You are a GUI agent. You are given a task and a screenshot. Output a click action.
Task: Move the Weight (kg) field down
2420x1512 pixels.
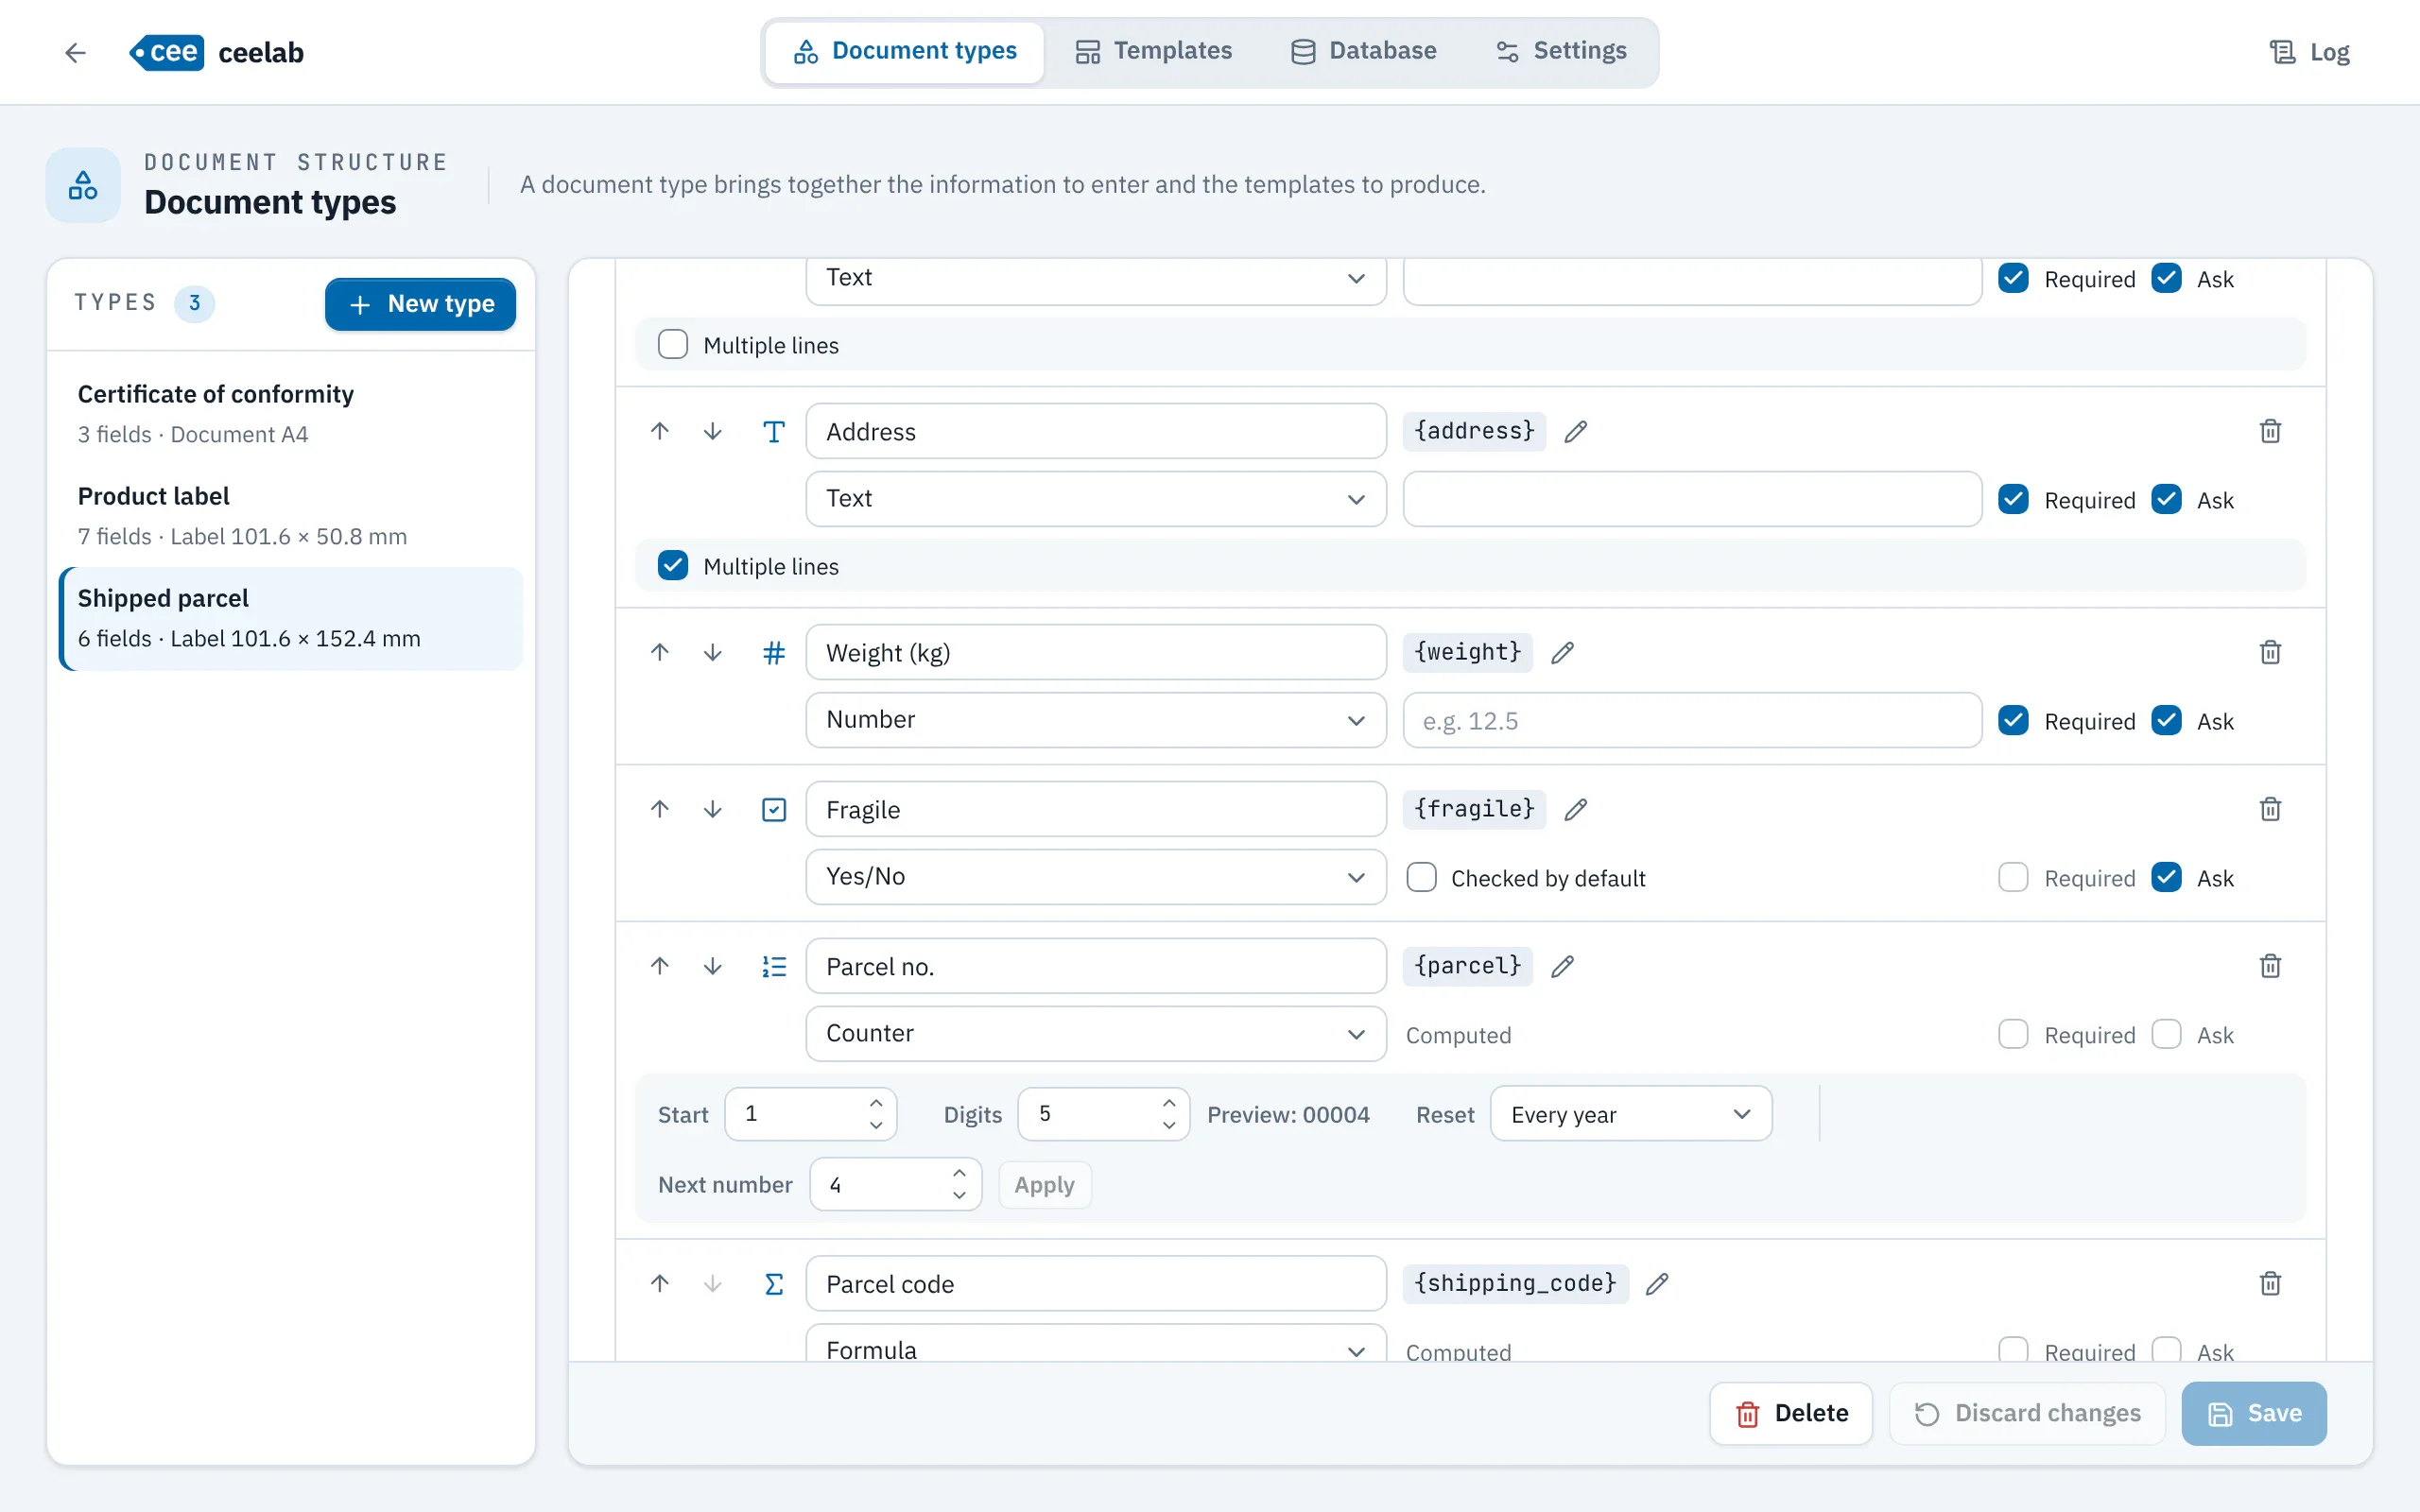coord(712,652)
